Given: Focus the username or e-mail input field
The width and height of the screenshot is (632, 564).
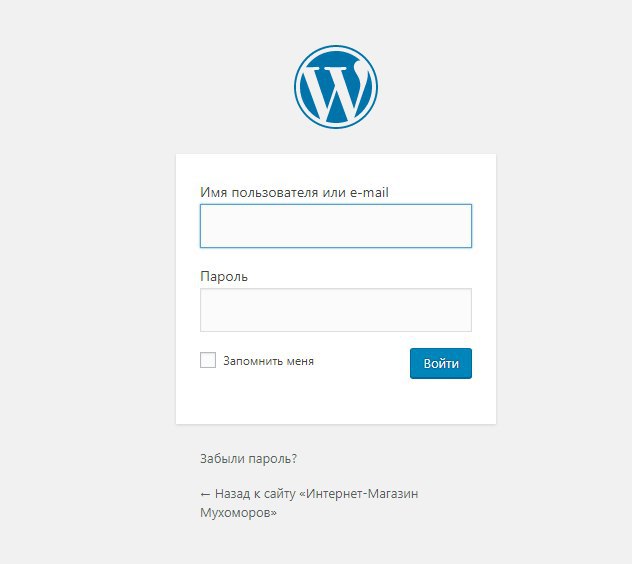Looking at the screenshot, I should pos(336,226).
